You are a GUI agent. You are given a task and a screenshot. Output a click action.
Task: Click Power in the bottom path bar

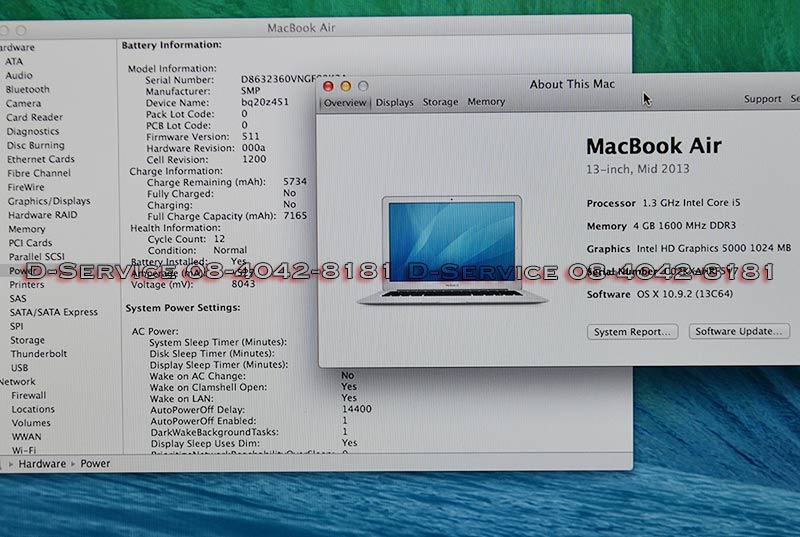coord(95,464)
